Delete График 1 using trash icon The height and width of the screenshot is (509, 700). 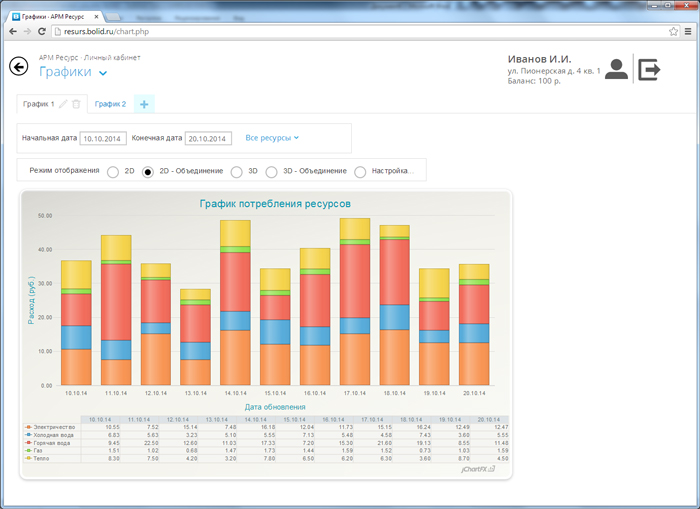[76, 104]
